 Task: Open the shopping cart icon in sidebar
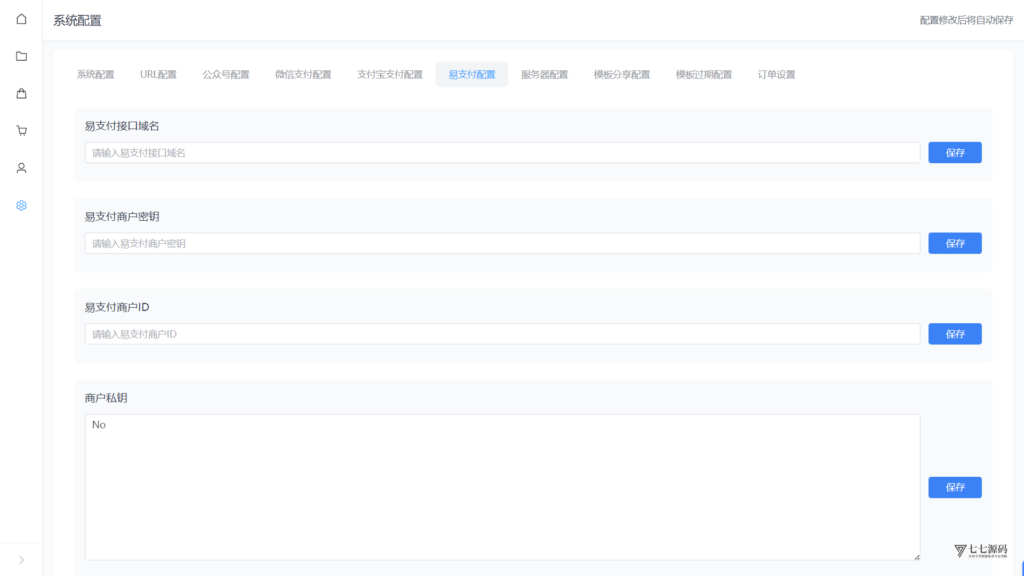[22, 131]
